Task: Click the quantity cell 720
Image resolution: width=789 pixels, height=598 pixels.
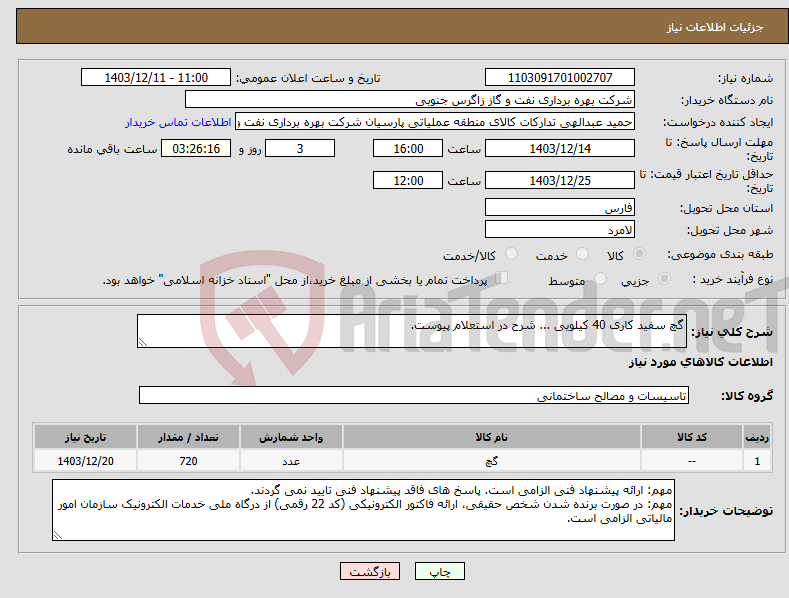Action: click(188, 461)
